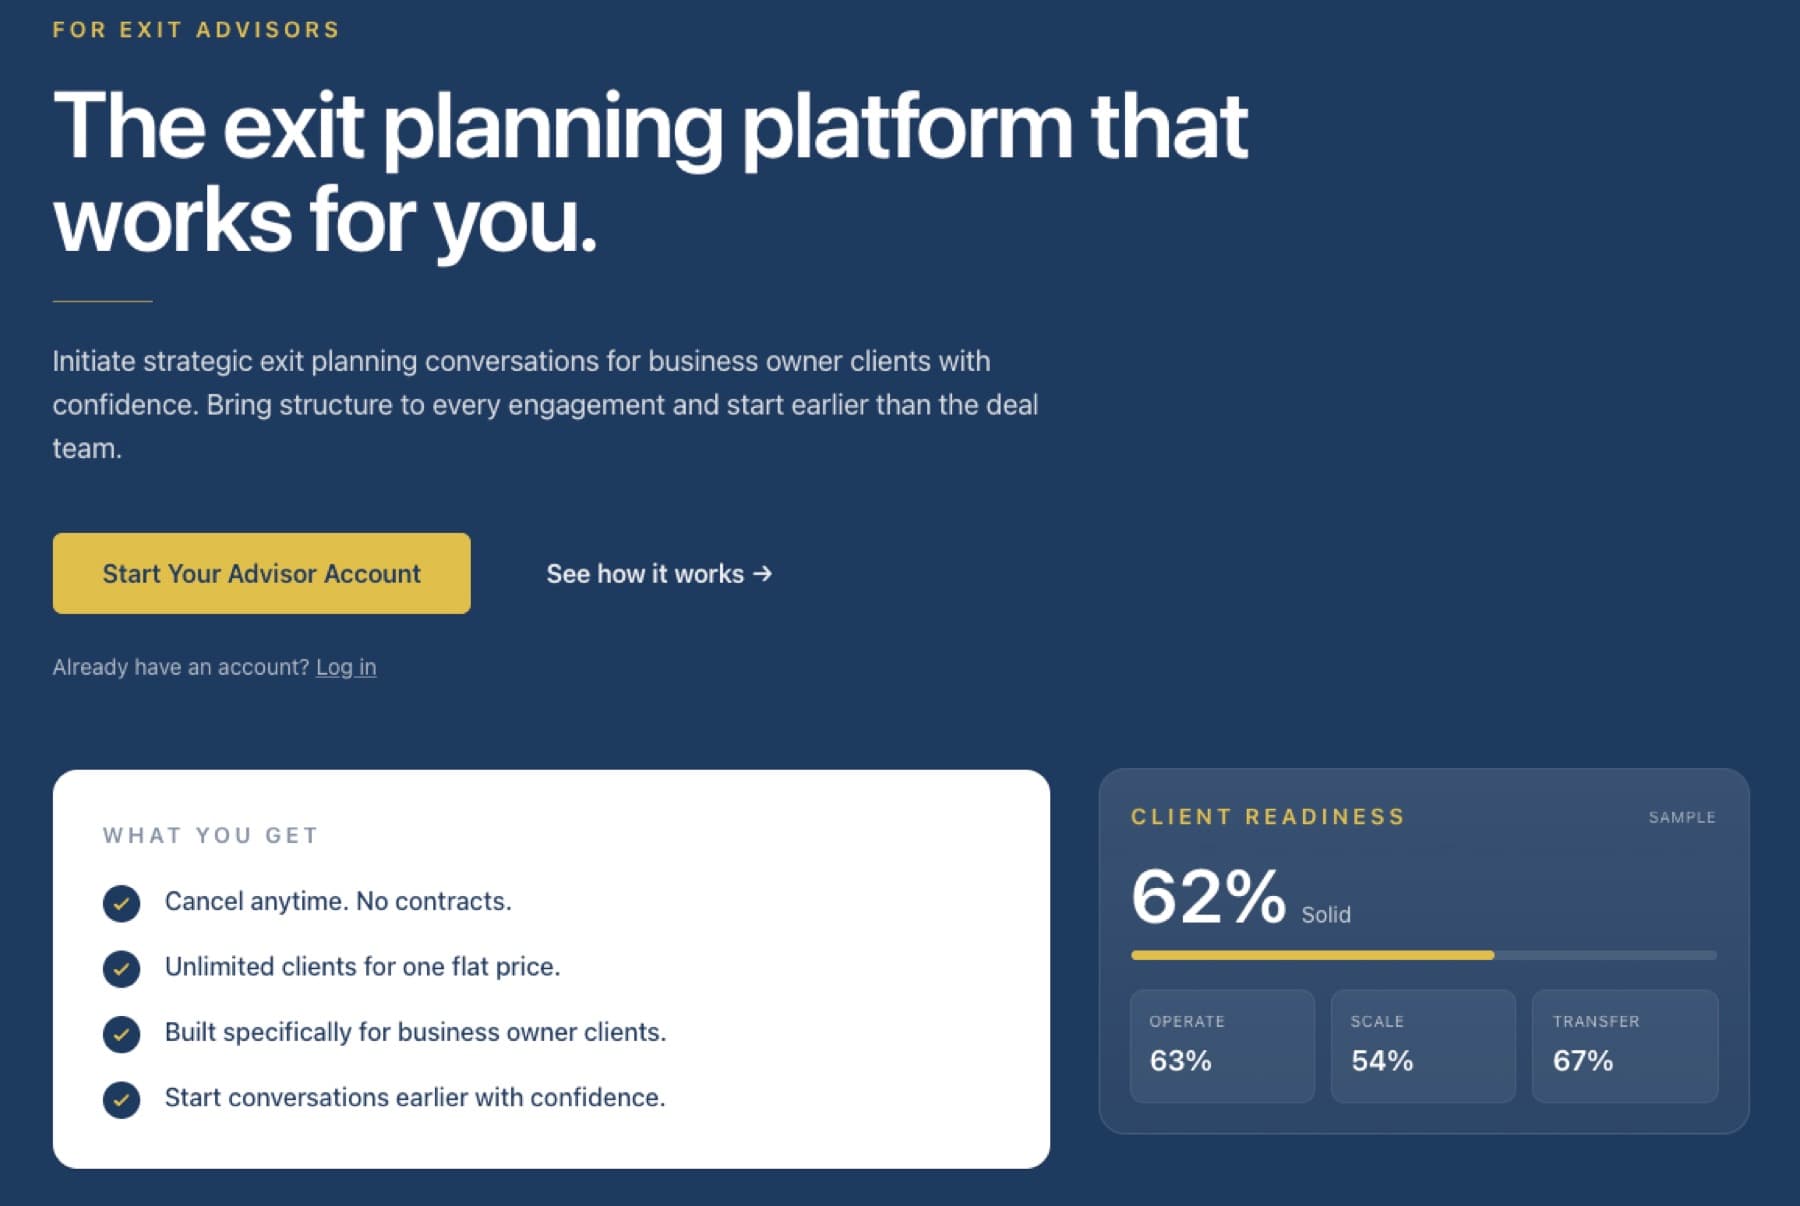Click the checkmark icon beside "Unlimited clients"

coord(121,968)
